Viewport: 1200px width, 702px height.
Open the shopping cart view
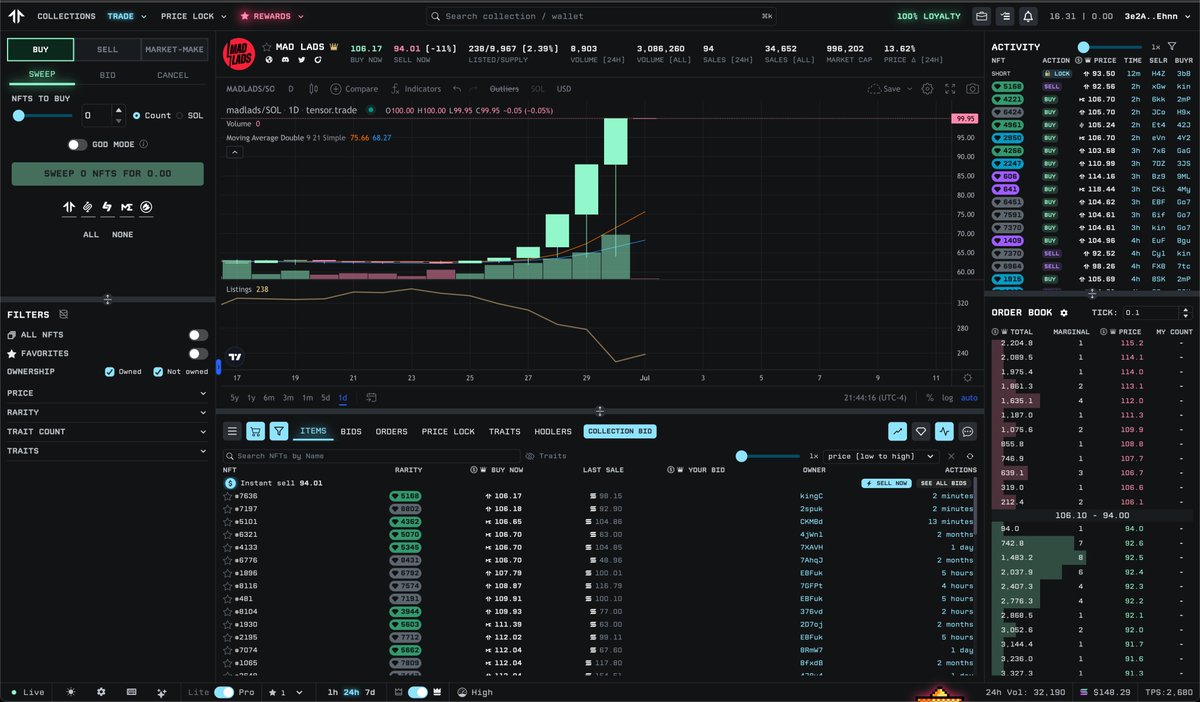pyautogui.click(x=255, y=431)
